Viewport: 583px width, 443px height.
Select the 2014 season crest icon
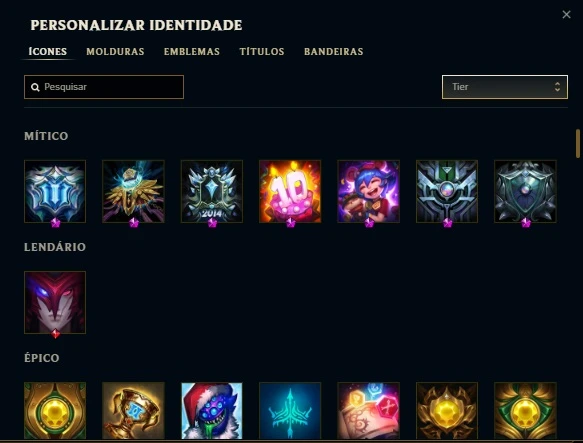212,192
